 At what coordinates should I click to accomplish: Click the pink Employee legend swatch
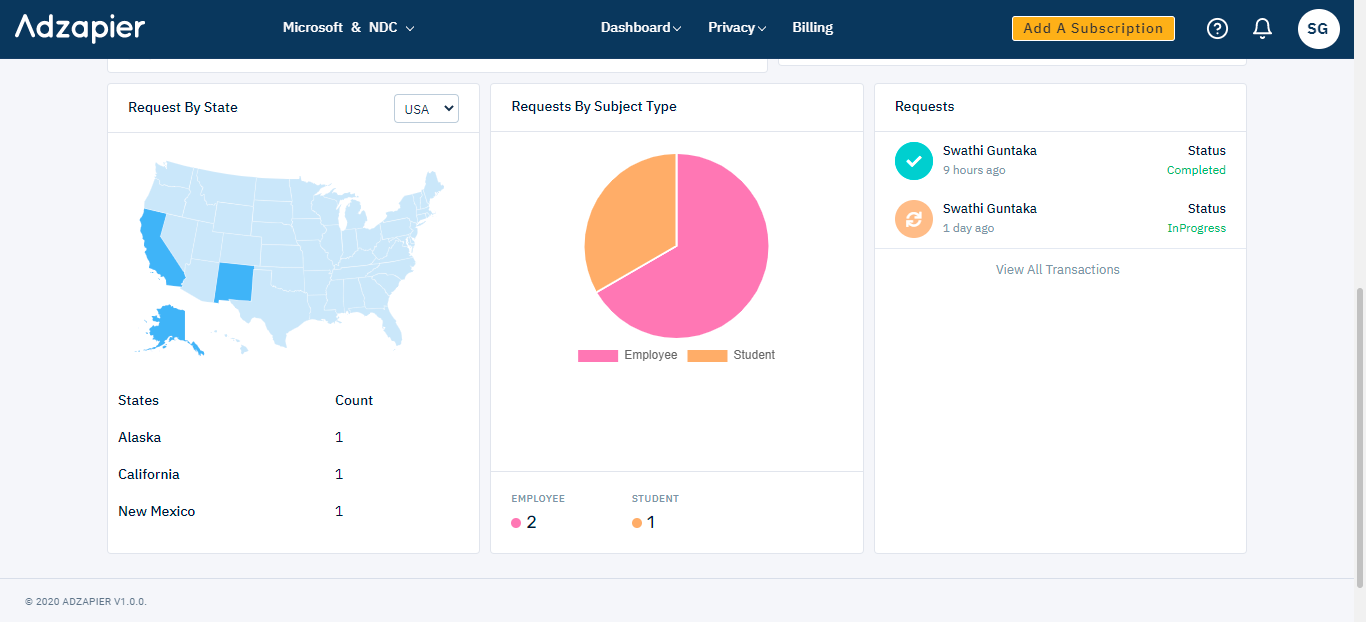click(x=597, y=355)
